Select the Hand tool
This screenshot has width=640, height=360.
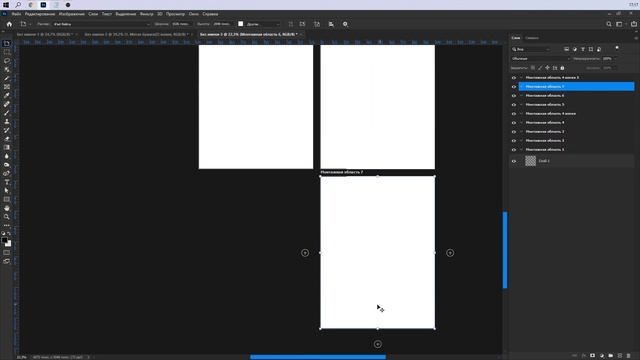coord(7,208)
